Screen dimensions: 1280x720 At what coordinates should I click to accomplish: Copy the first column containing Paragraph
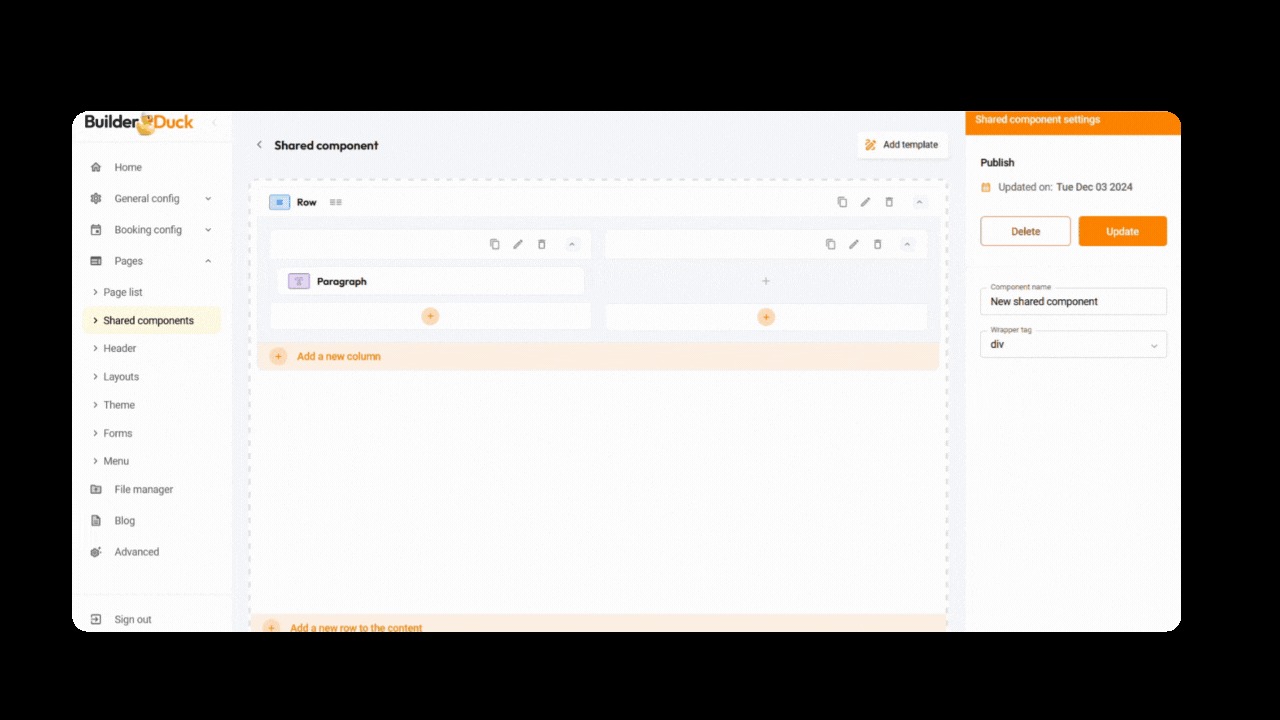494,244
